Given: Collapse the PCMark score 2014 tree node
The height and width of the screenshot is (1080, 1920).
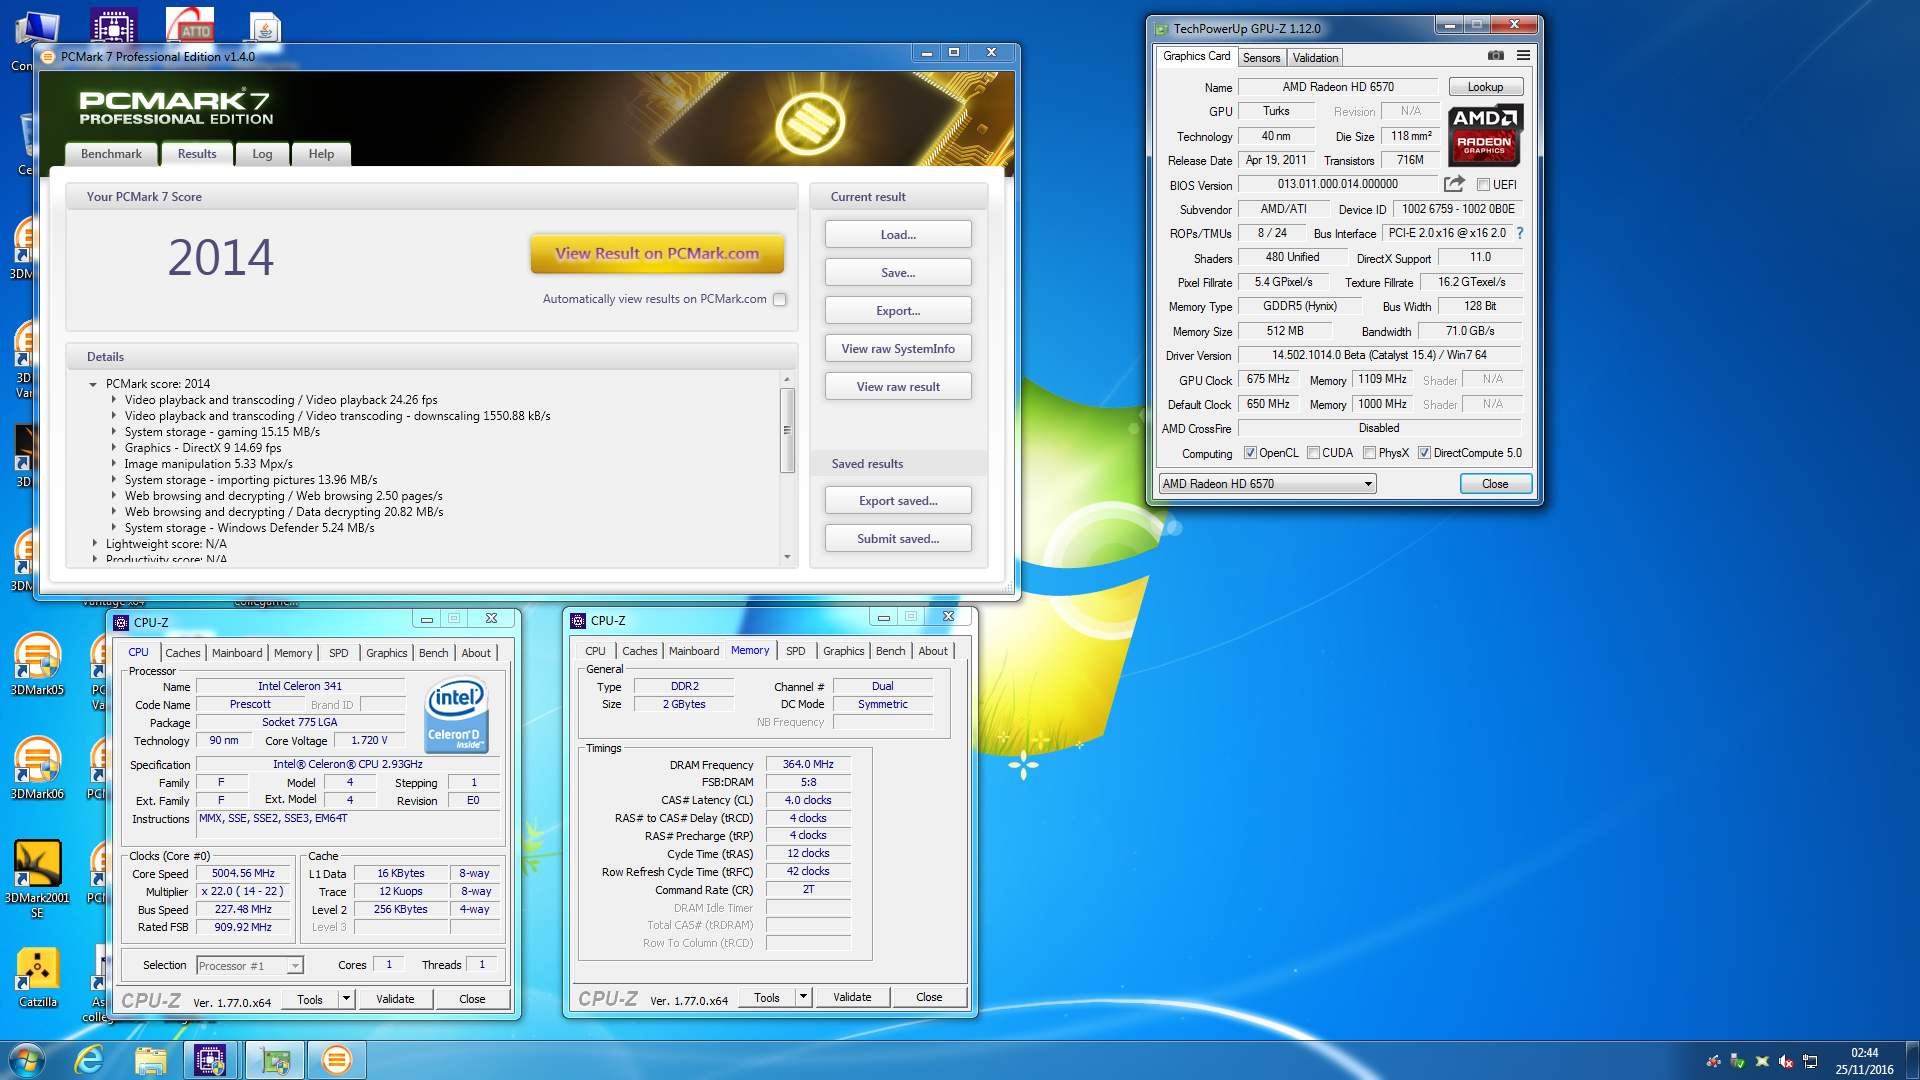Looking at the screenshot, I should pos(93,384).
